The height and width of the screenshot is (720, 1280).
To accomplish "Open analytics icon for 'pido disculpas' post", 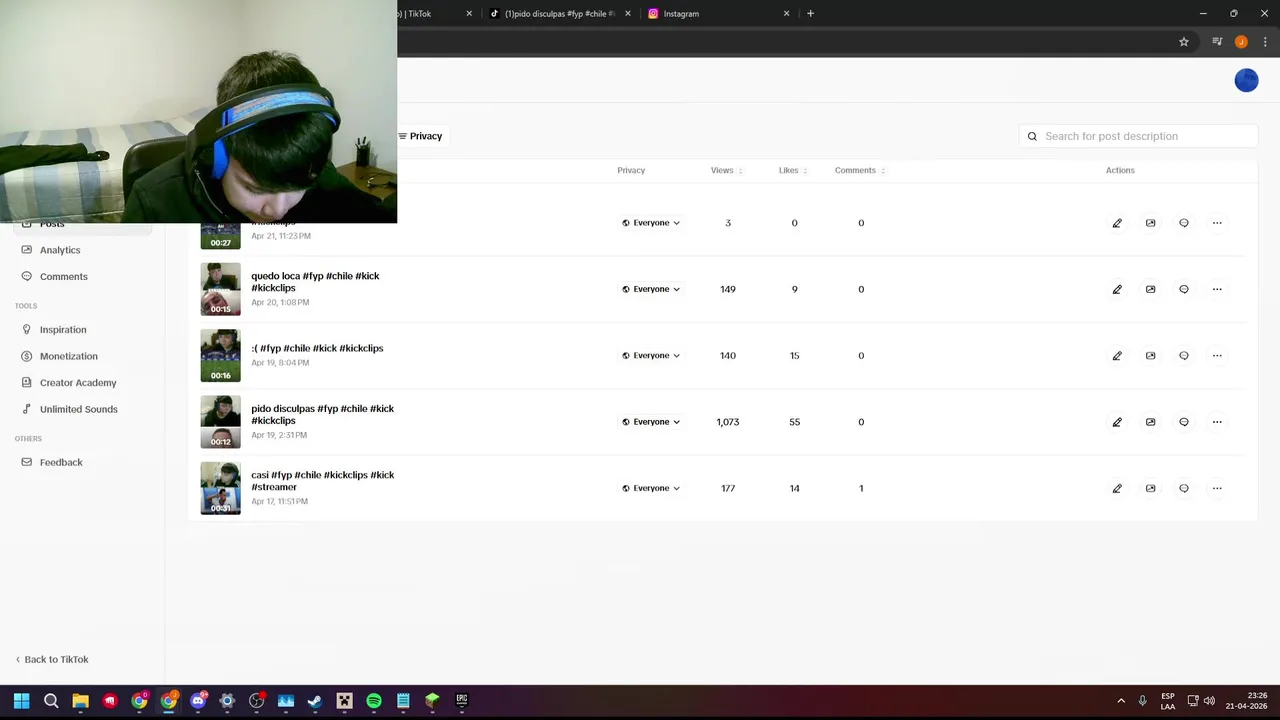I will [x=1150, y=422].
